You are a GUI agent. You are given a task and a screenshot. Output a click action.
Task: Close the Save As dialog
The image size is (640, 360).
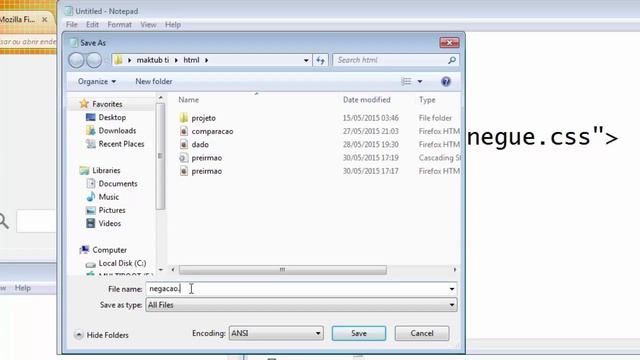(x=449, y=42)
